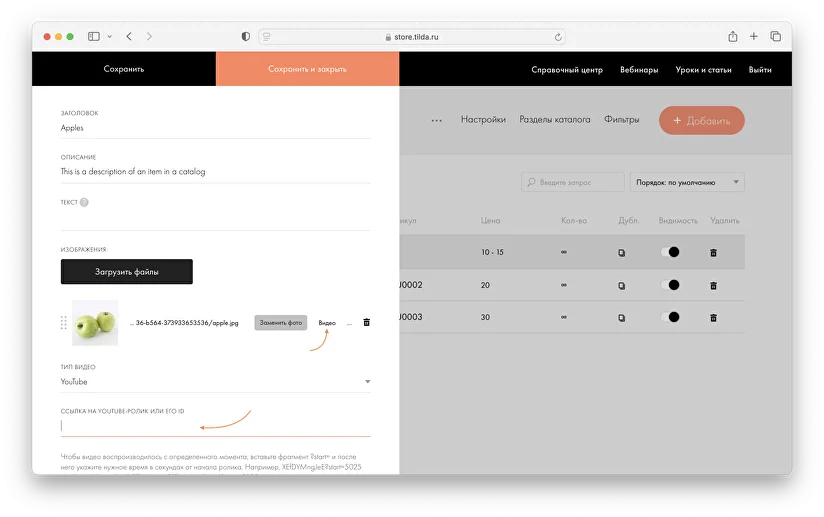Go to Справочный центр in top navigation
824x517 pixels.
pyautogui.click(x=566, y=69)
